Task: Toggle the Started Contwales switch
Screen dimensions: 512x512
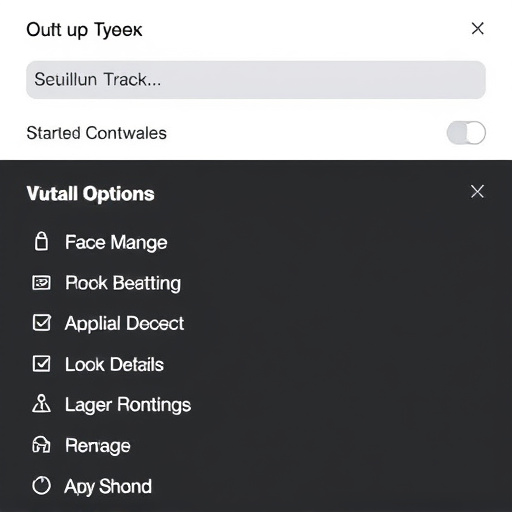Action: pyautogui.click(x=466, y=133)
